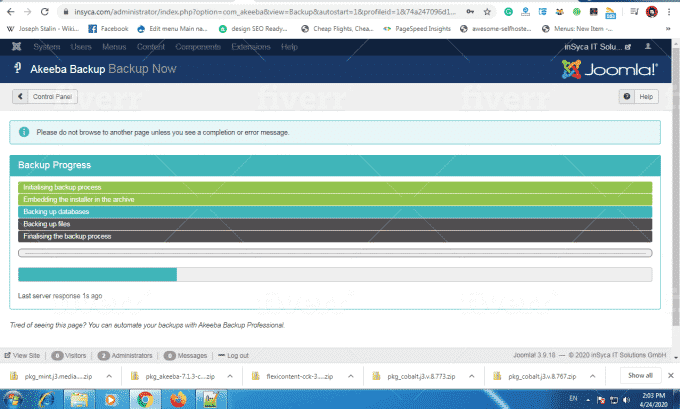
Task: Open the Users menu
Action: (x=81, y=47)
